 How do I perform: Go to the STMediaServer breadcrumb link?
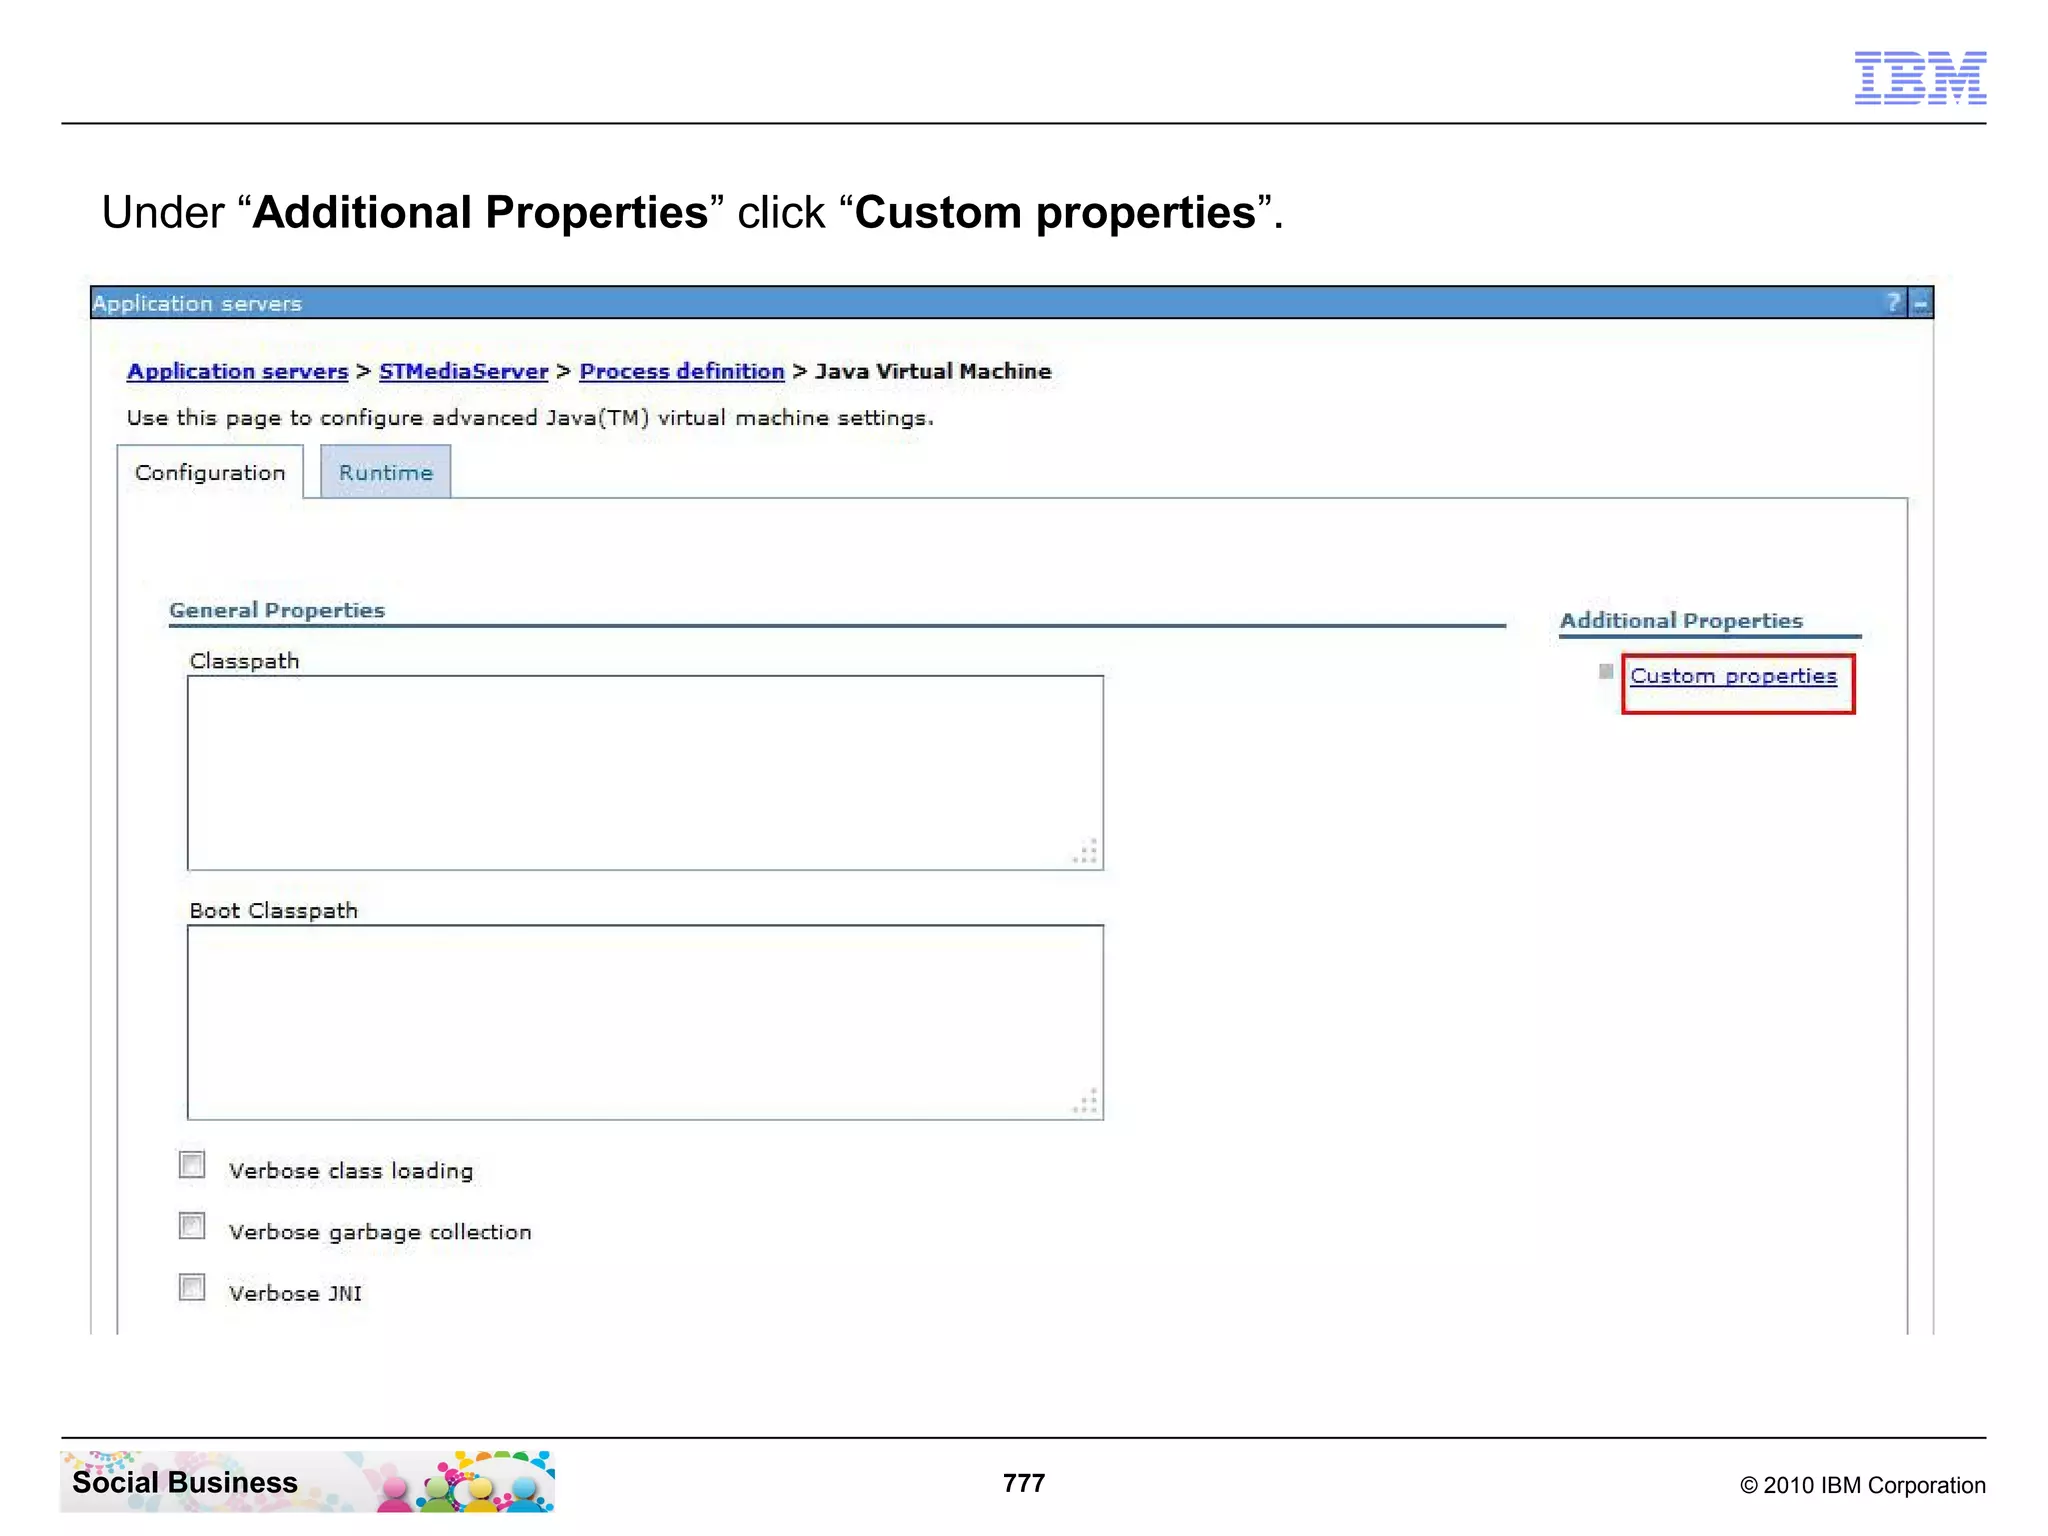click(464, 372)
